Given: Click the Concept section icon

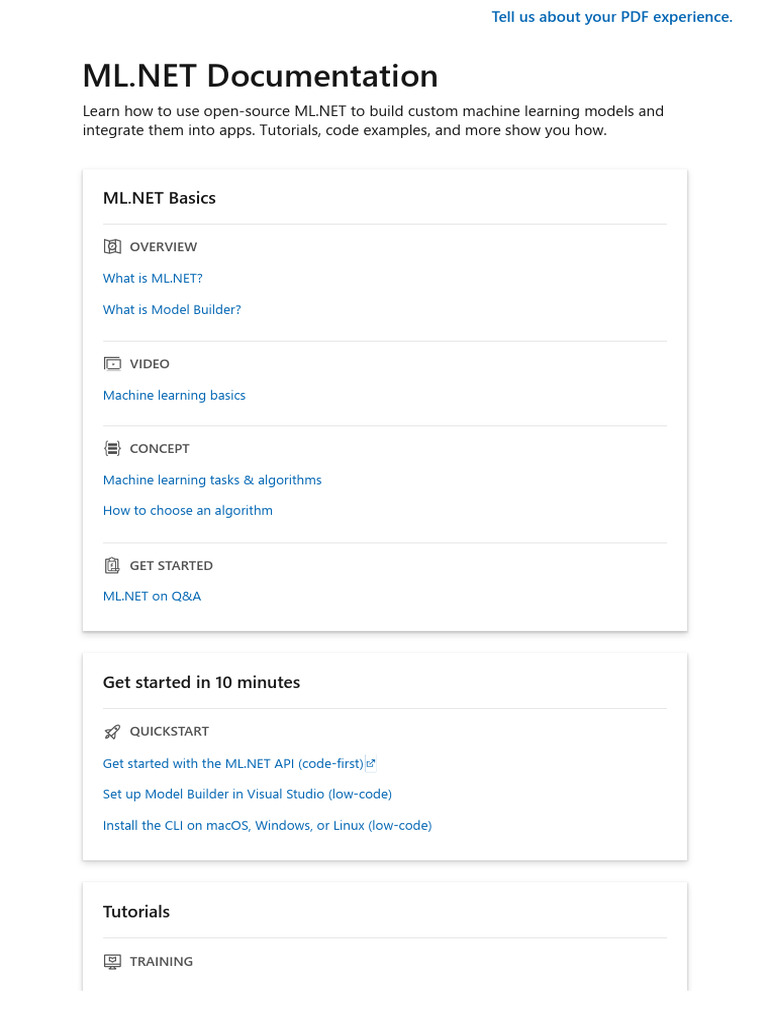Looking at the screenshot, I should tap(112, 449).
